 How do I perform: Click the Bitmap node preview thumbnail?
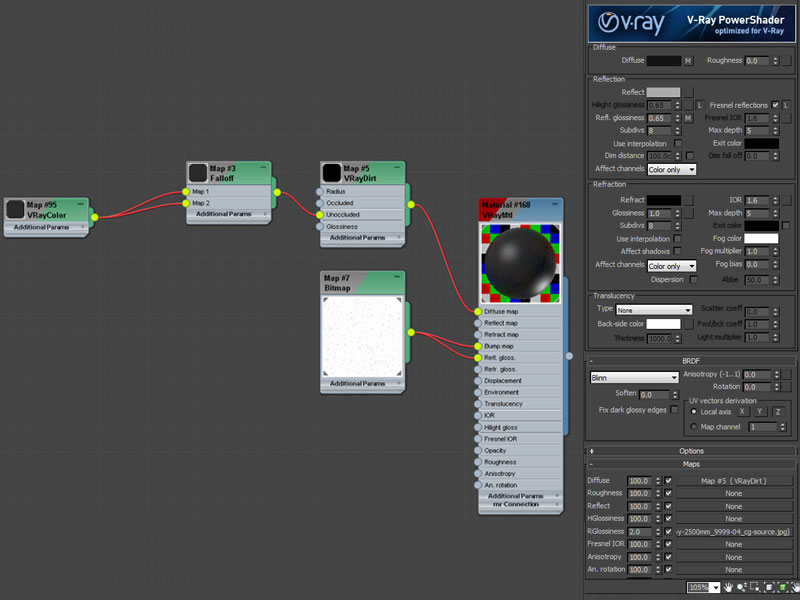[x=362, y=336]
